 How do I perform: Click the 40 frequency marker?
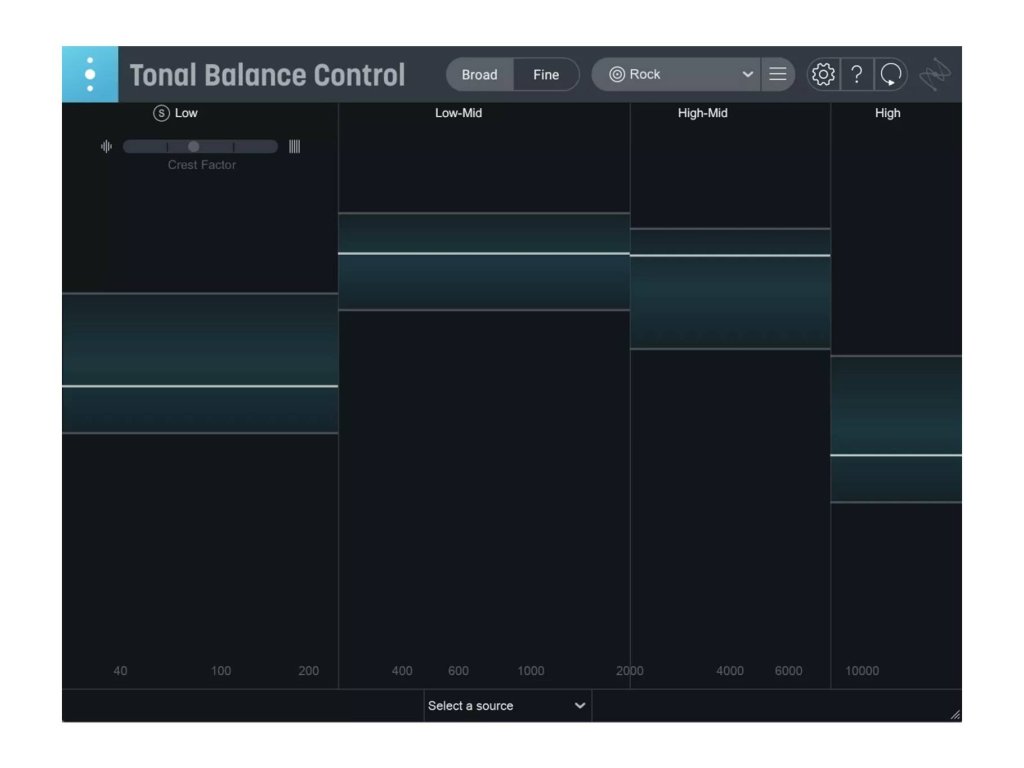tap(120, 671)
